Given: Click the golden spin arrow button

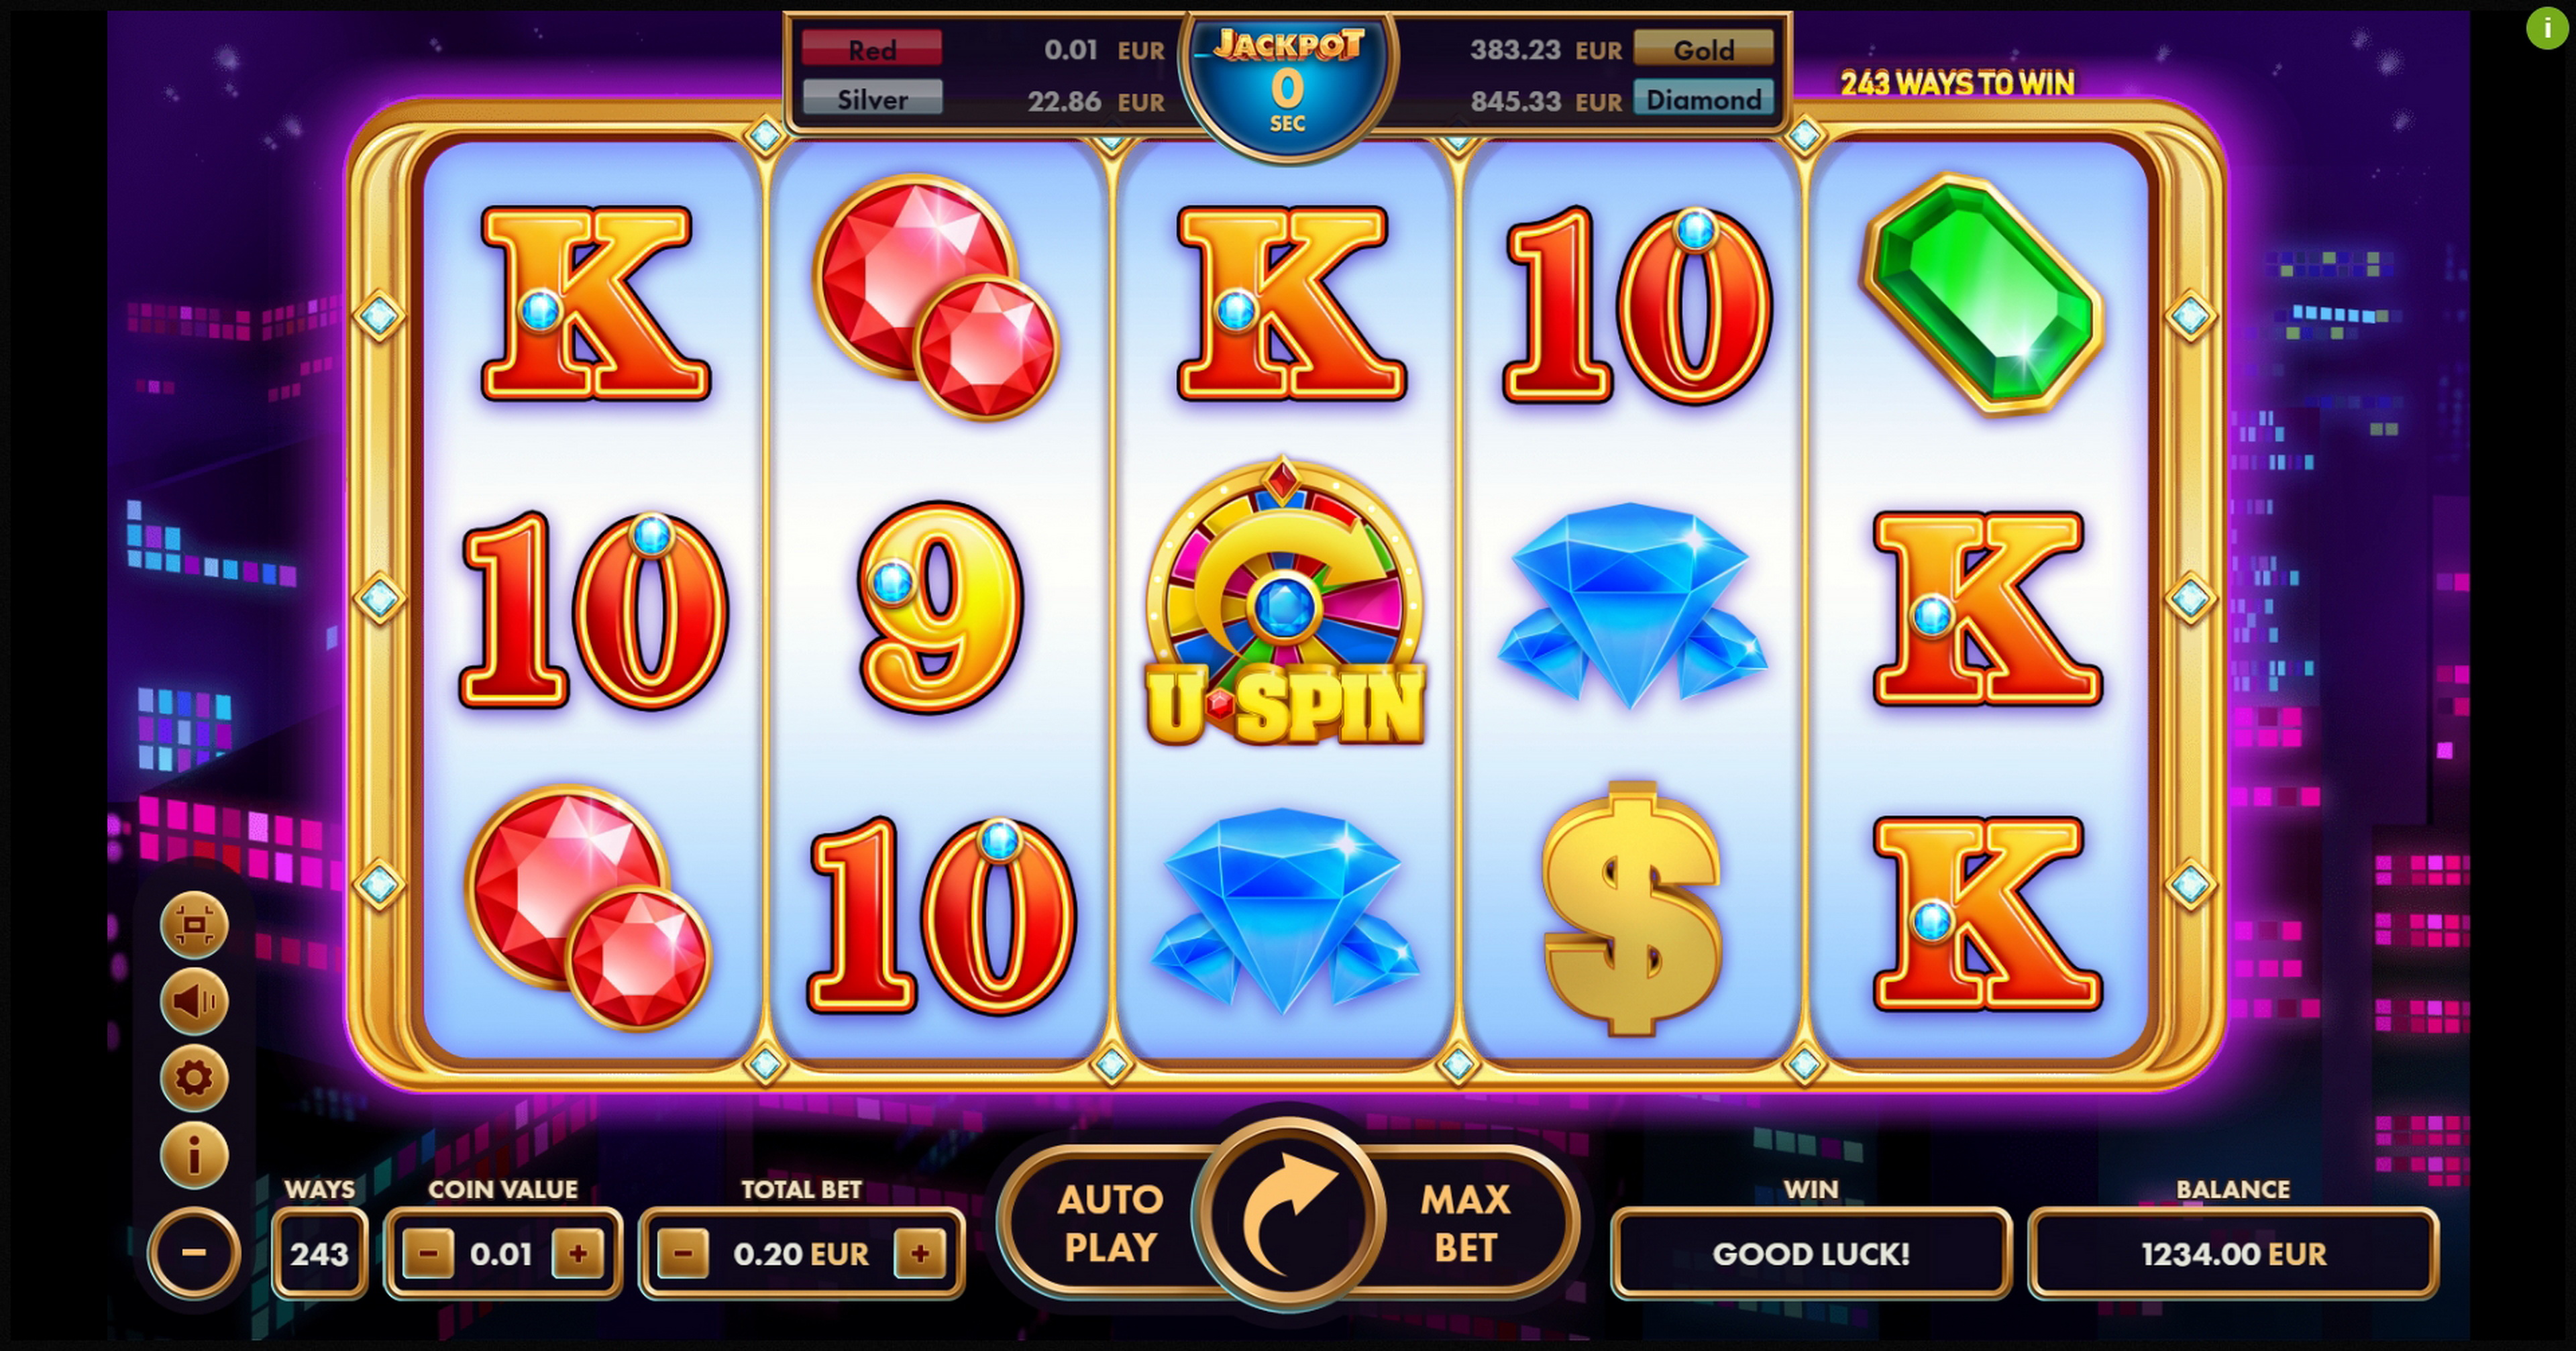Looking at the screenshot, I should (1288, 1216).
